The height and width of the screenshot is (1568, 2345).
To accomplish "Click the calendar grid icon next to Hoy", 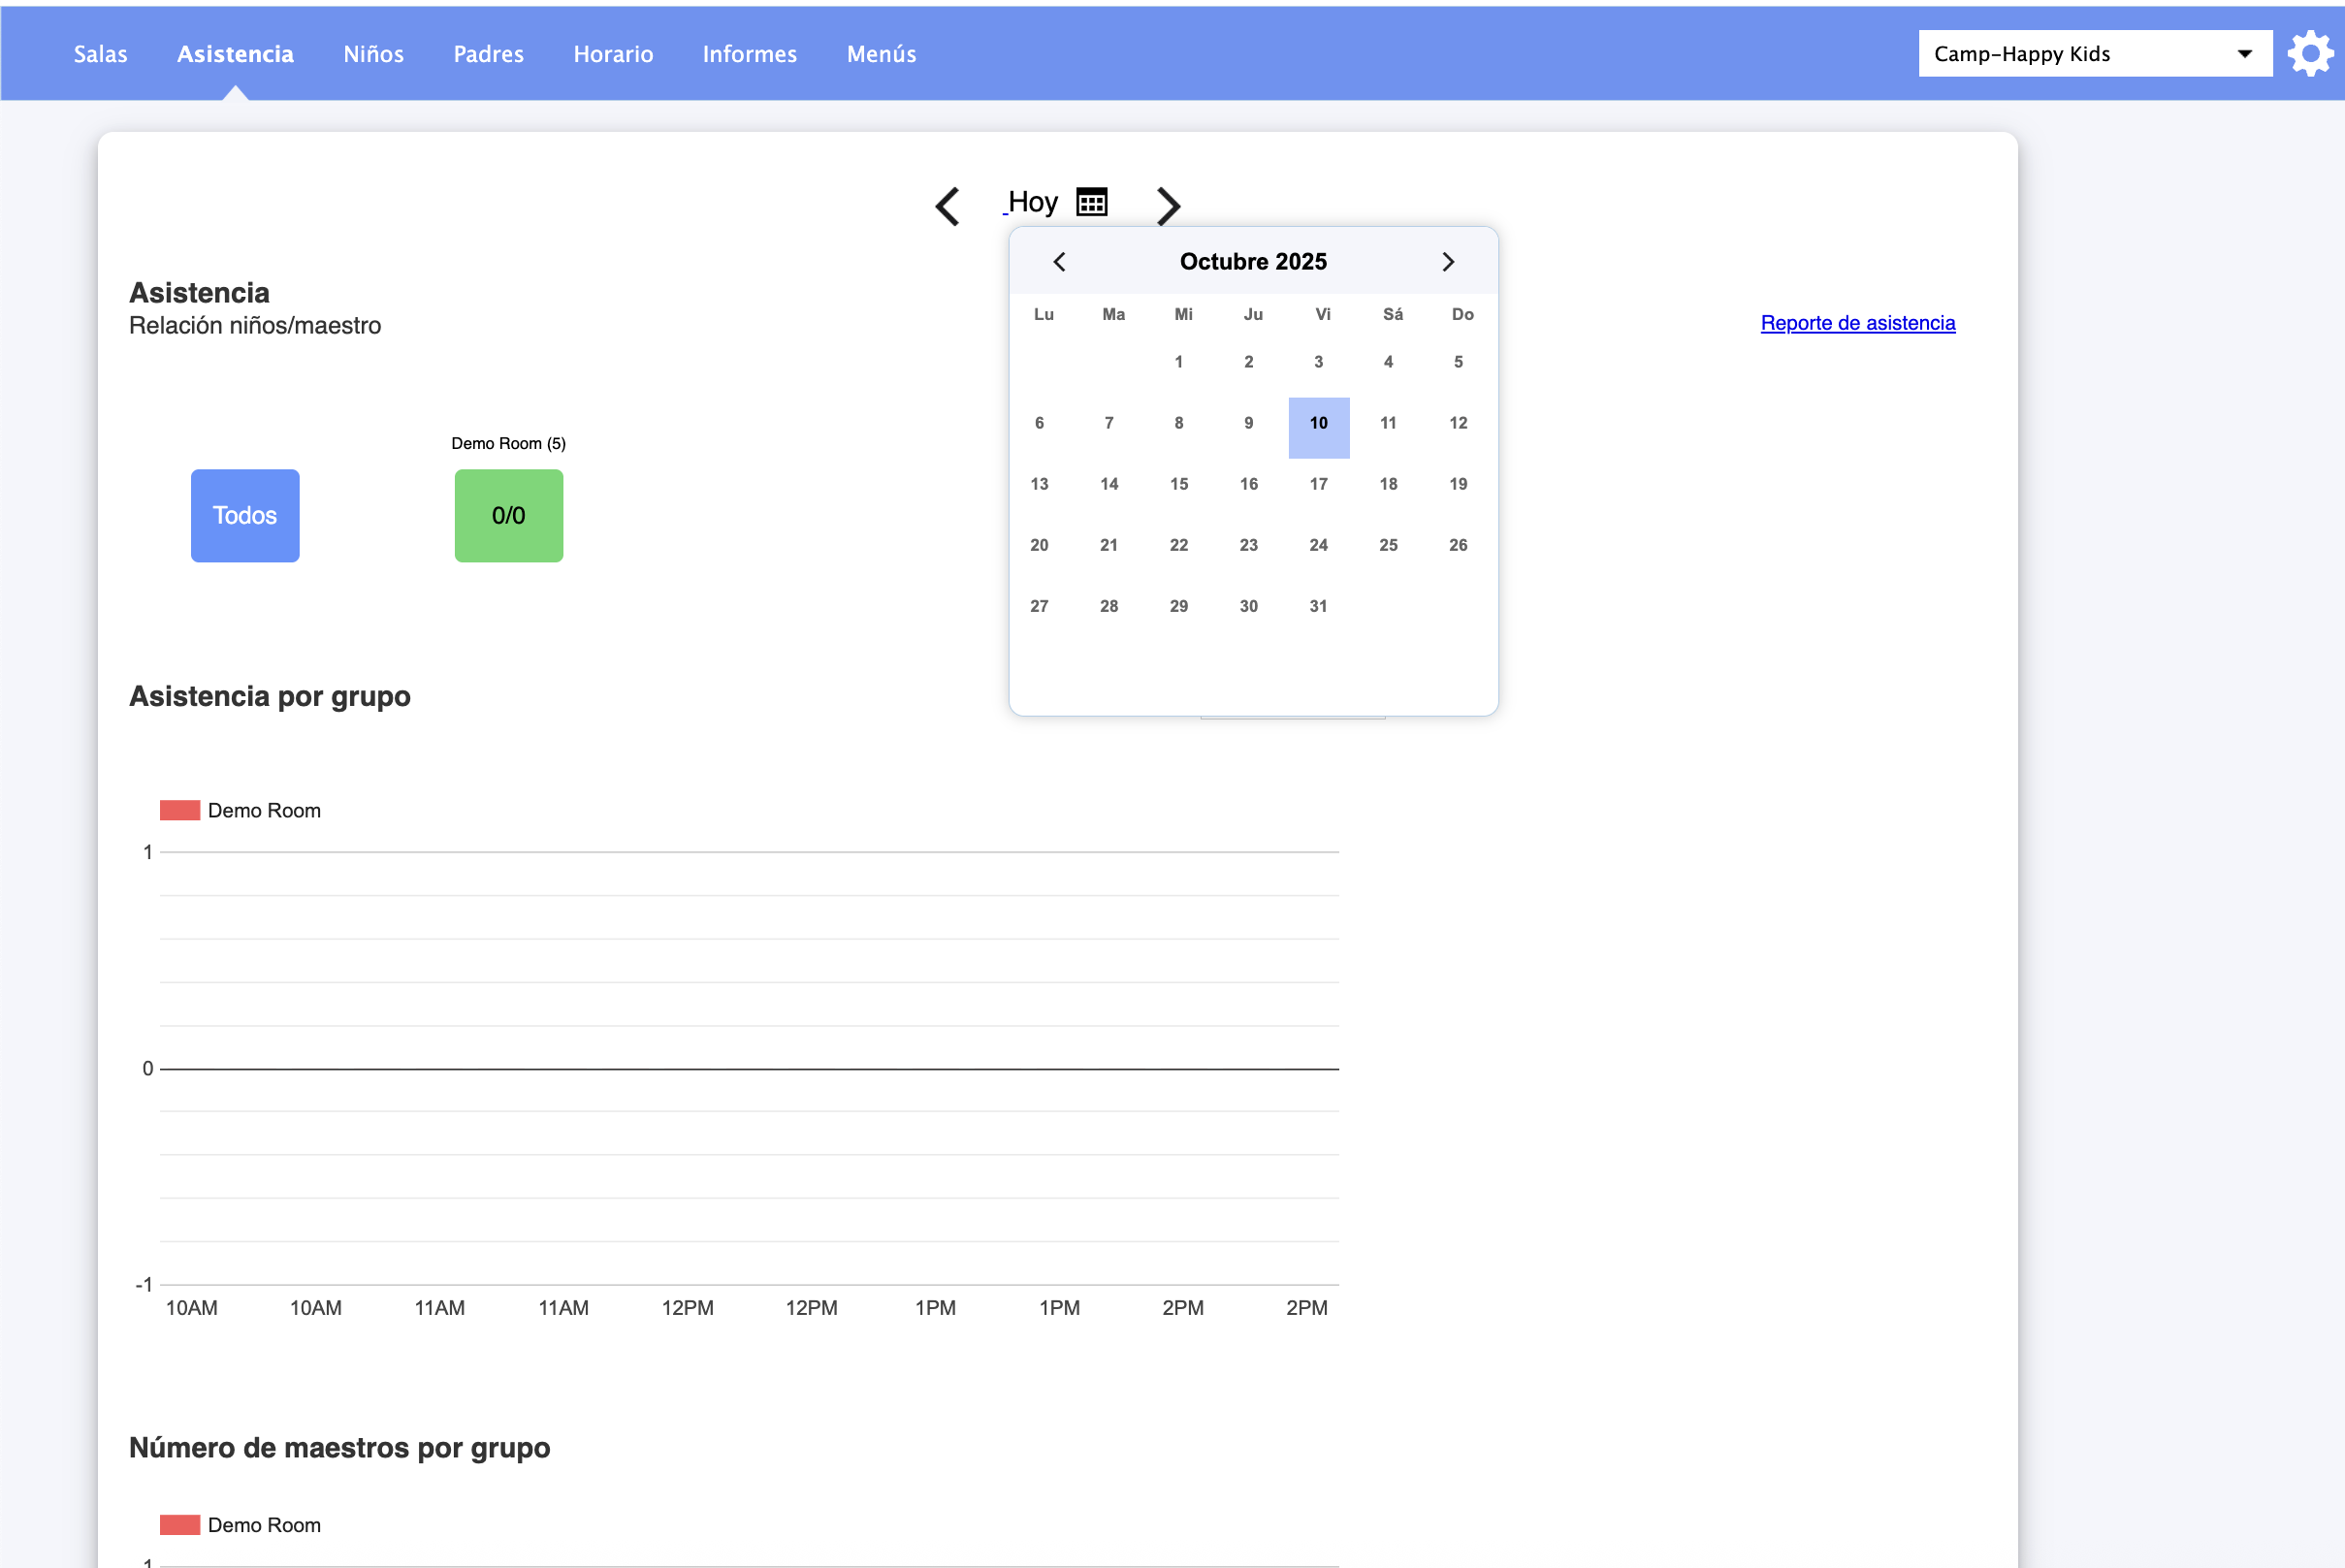I will coord(1091,202).
